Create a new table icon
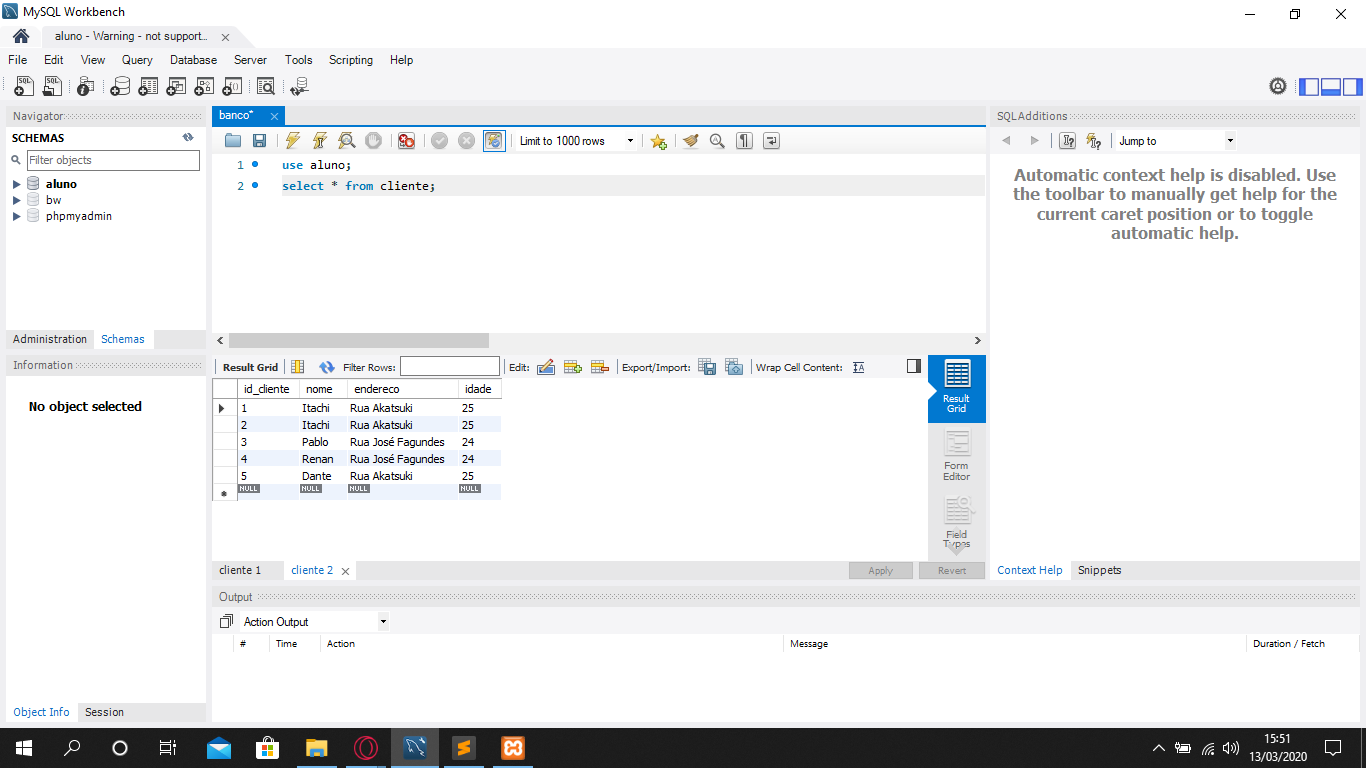Image resolution: width=1366 pixels, height=768 pixels. (148, 87)
